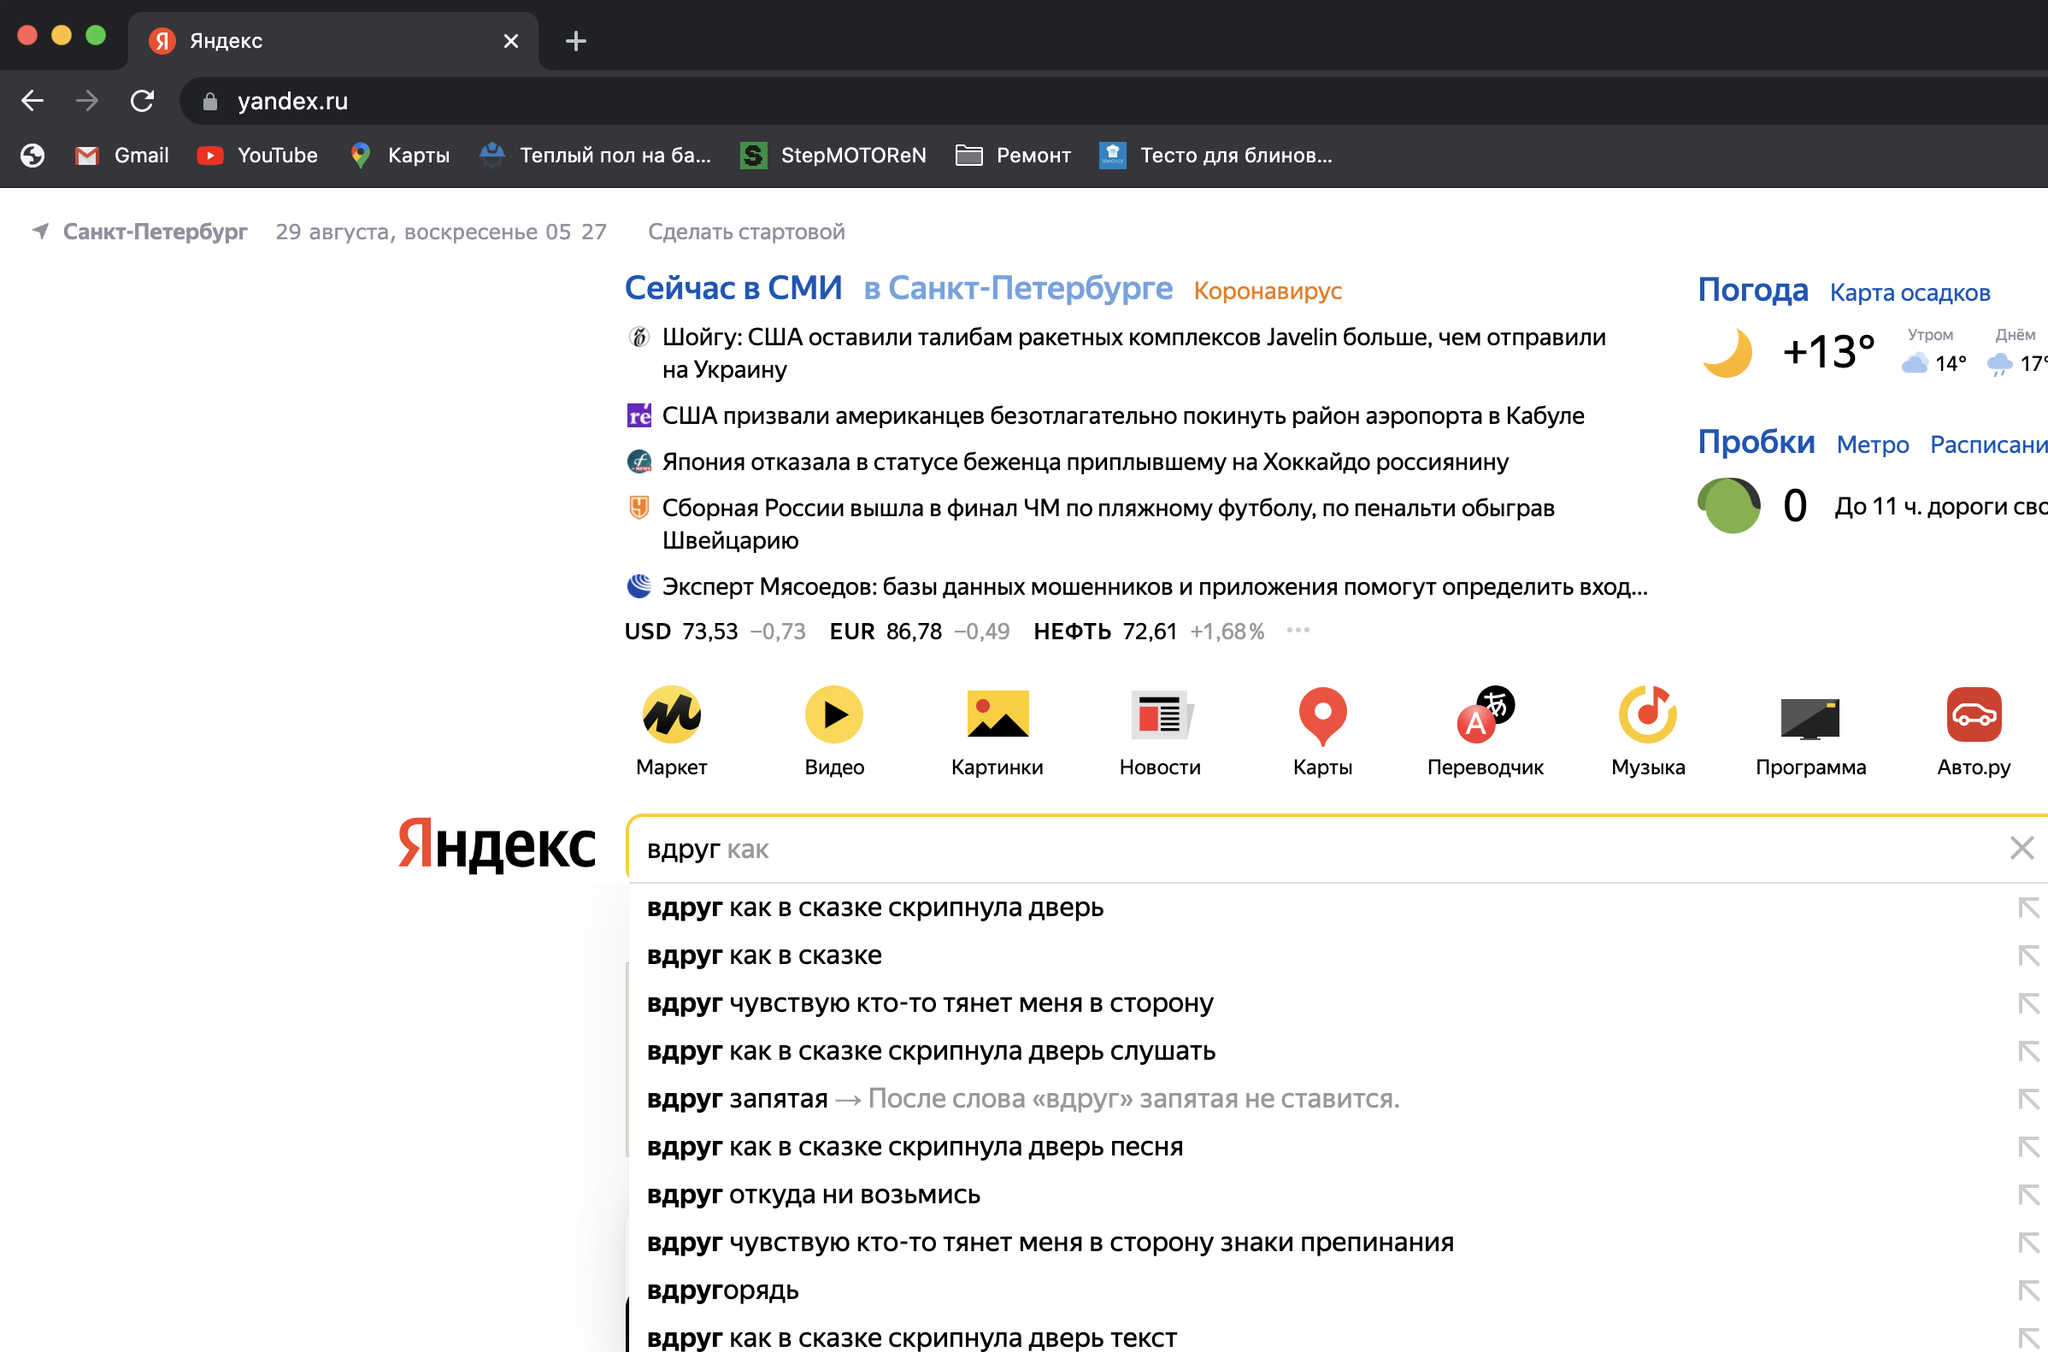The height and width of the screenshot is (1352, 2048).
Task: Click in the Yandex search input field
Action: pos(1300,849)
